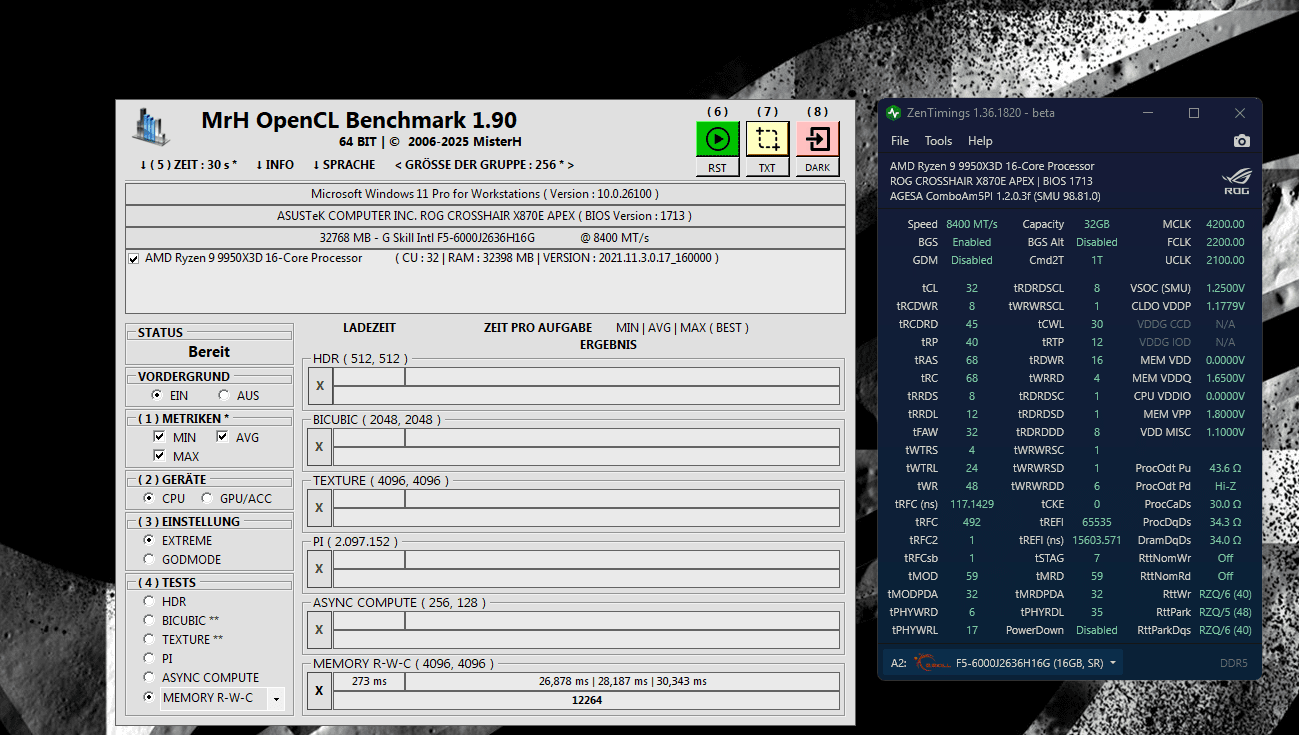Click the X button next to TEXTURE test
The image size is (1299, 735).
point(319,507)
